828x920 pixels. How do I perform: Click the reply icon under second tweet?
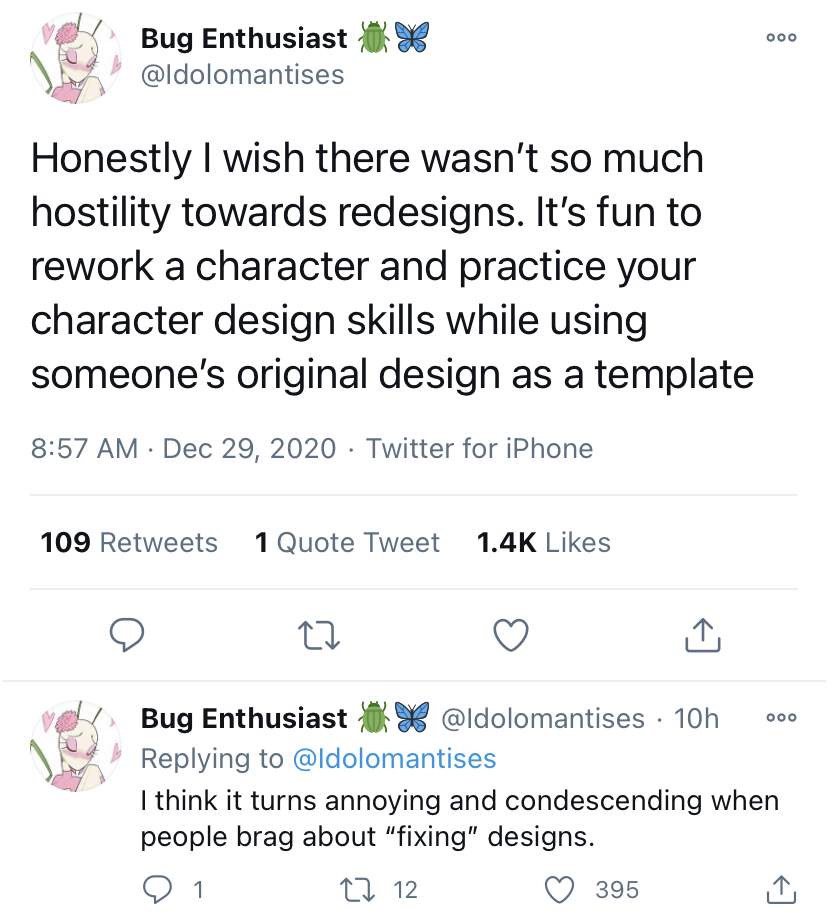pos(158,889)
